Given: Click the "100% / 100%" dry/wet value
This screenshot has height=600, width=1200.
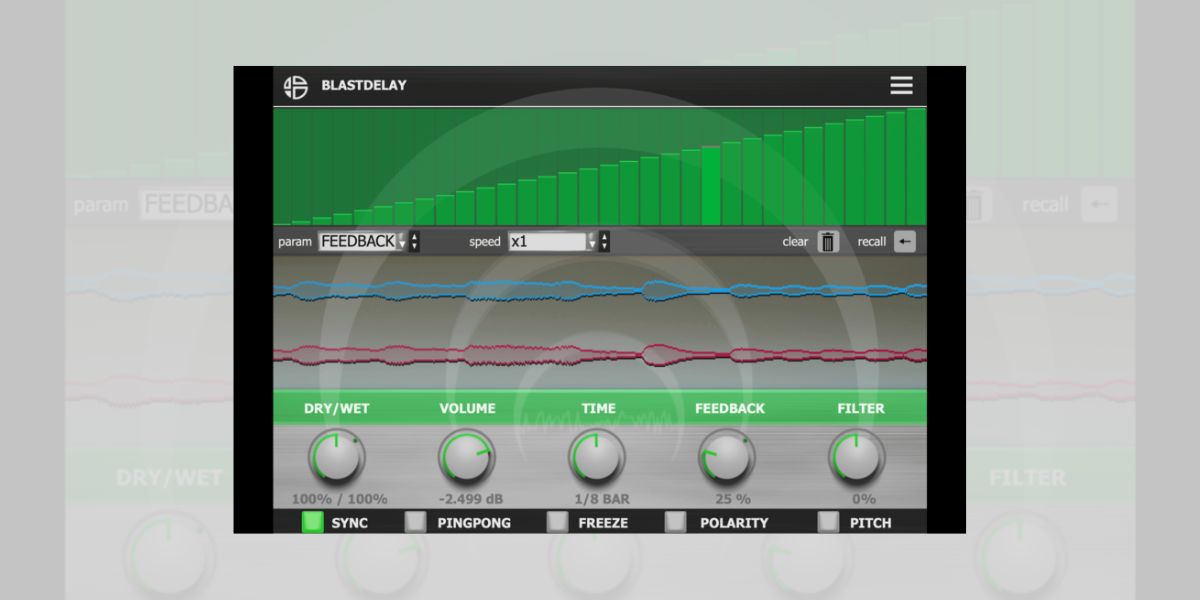Looking at the screenshot, I should 340,499.
